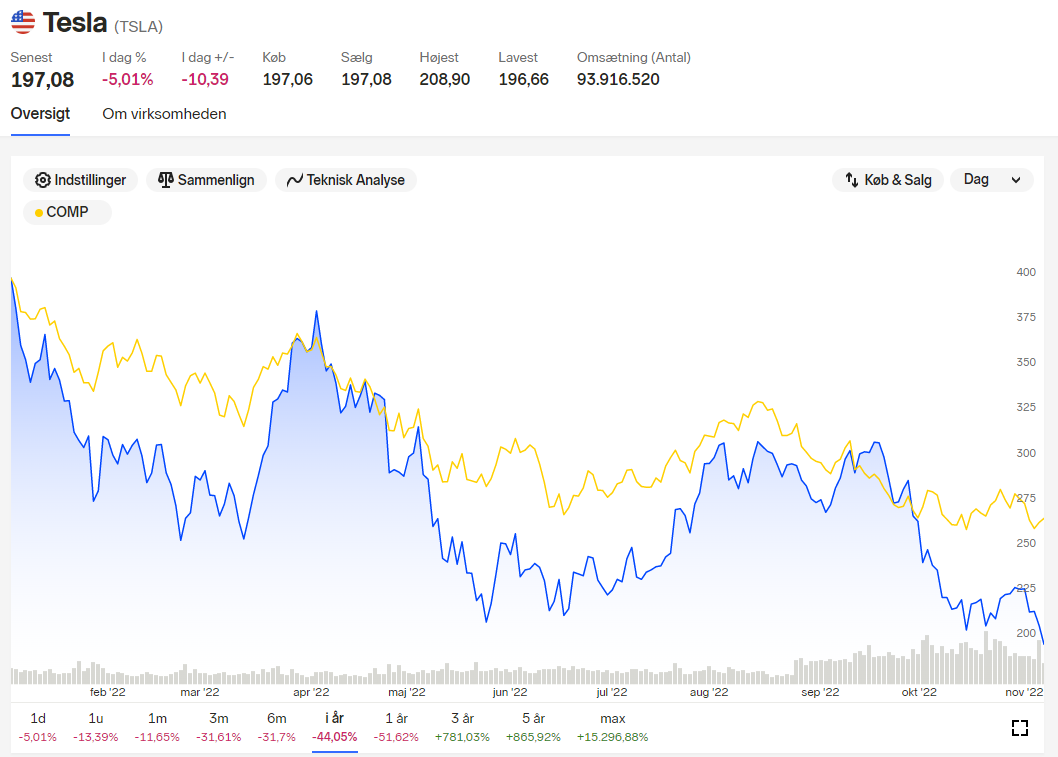Select the Oversigt tab
Screen dimensions: 1058x757
(40, 113)
